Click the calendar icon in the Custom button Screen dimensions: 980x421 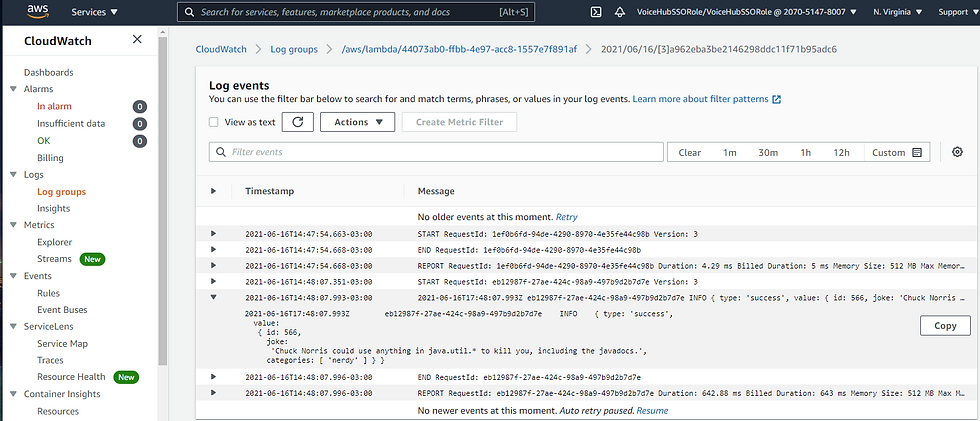point(917,152)
